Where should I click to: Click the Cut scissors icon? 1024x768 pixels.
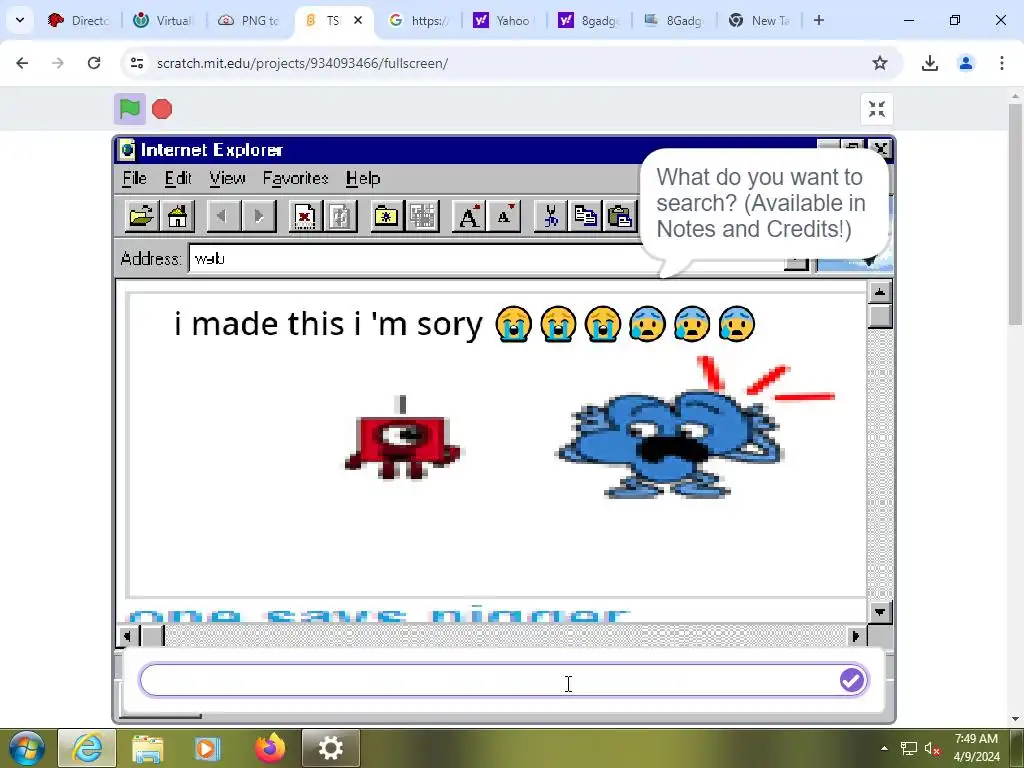(550, 216)
